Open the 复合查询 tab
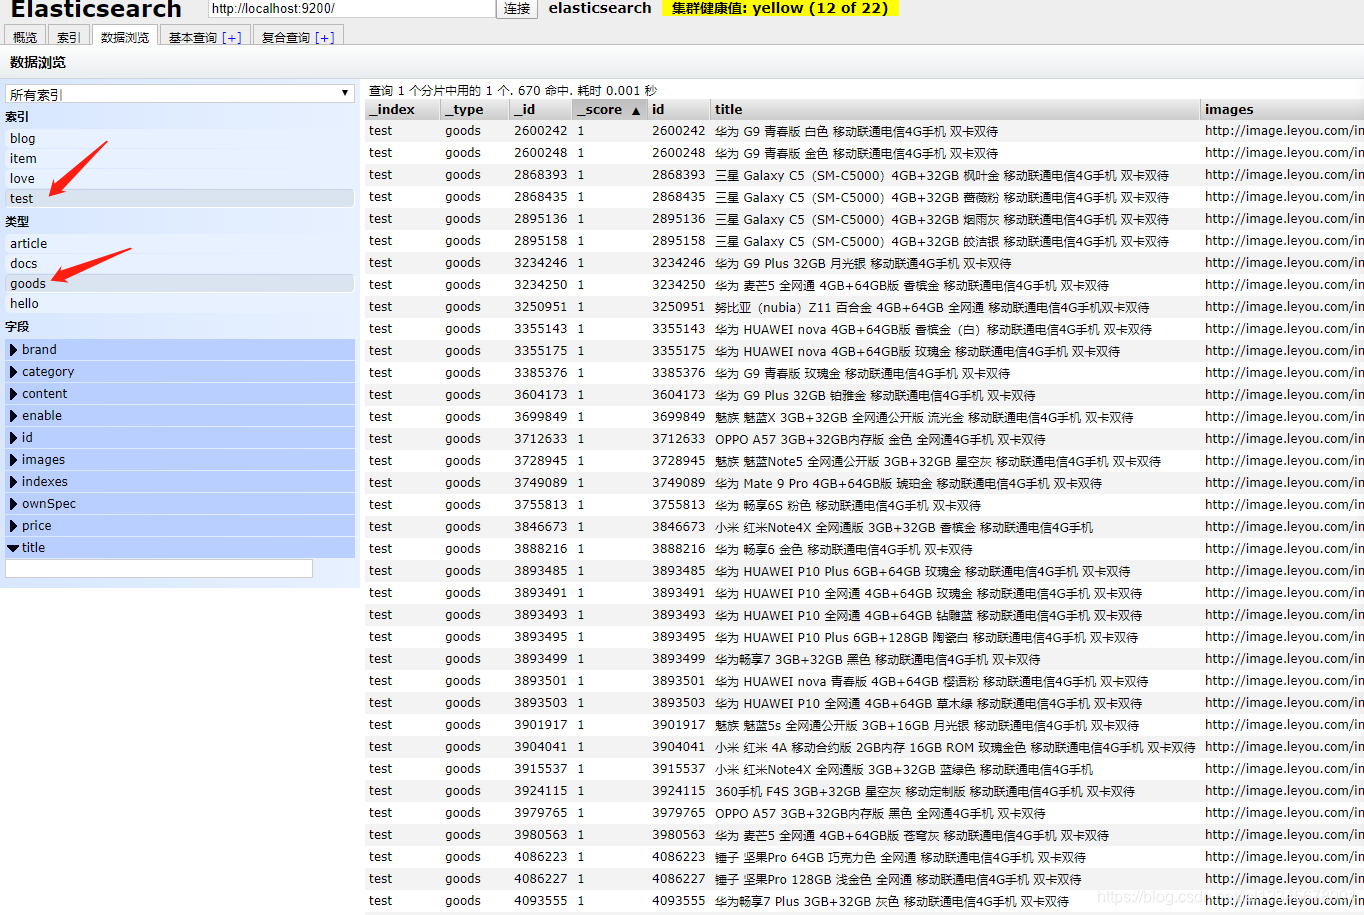1364x915 pixels. [x=298, y=37]
